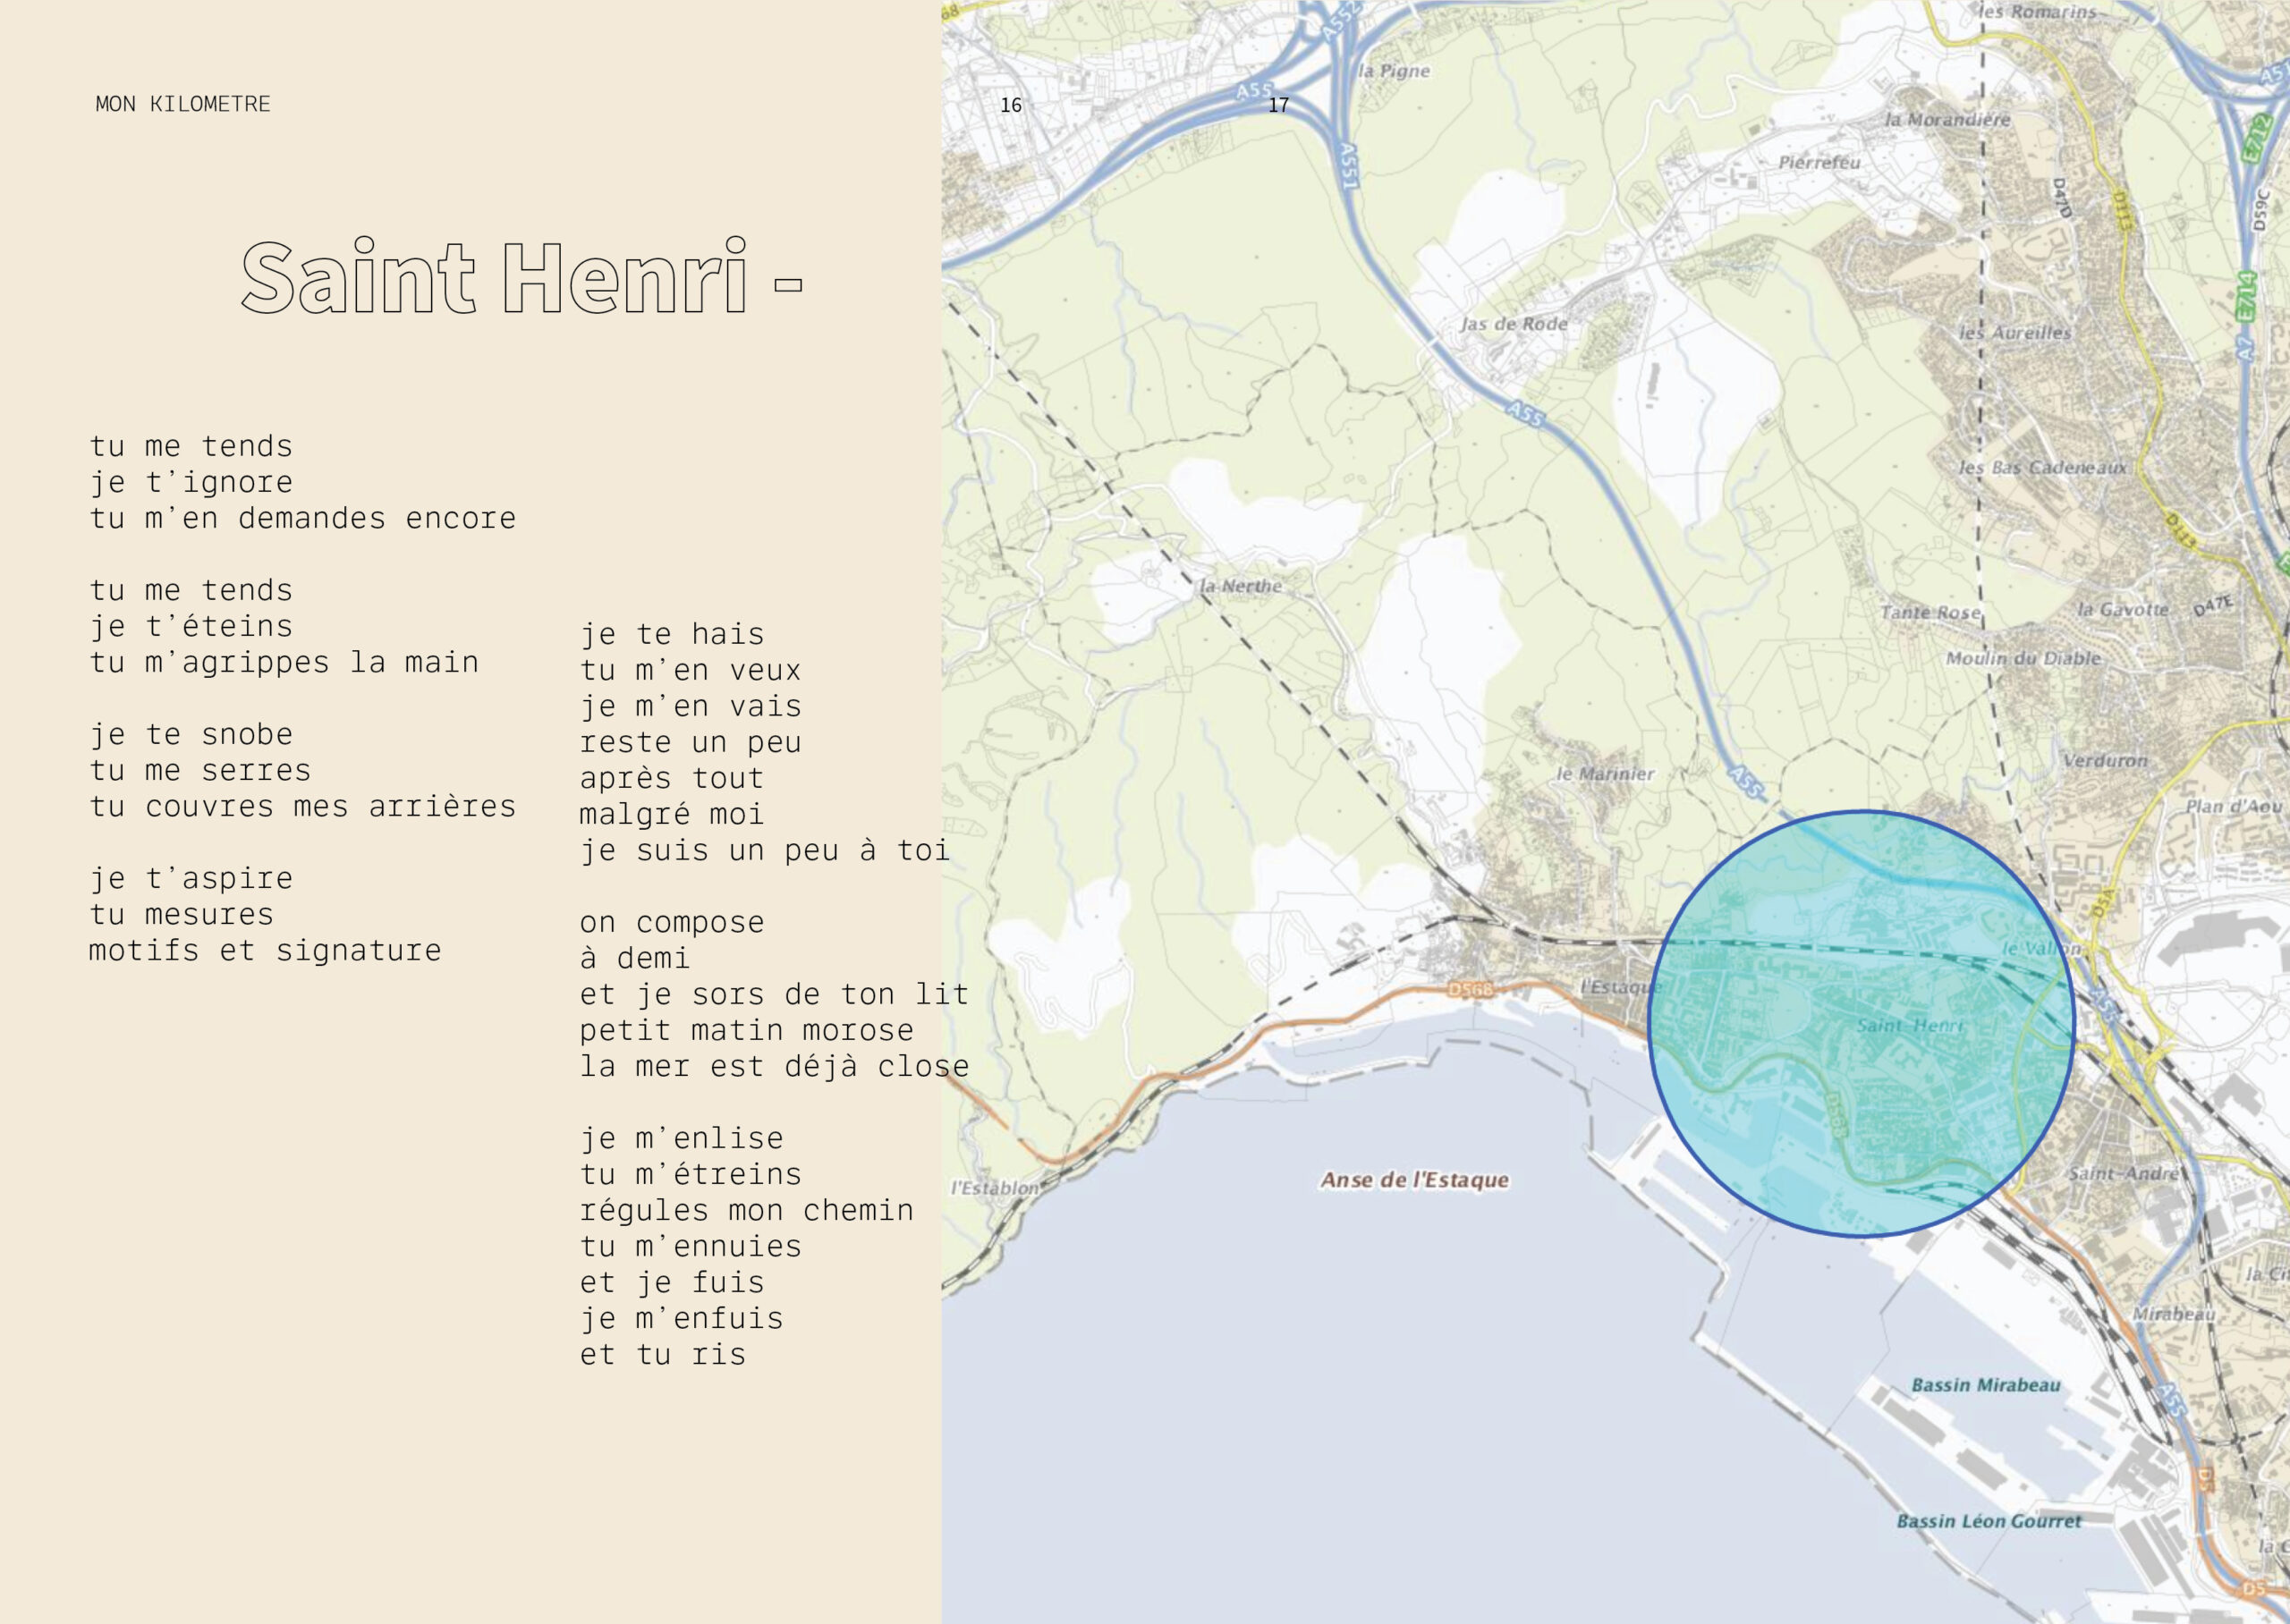Click the line "je t'ignore"
2290x1624 pixels.
[x=191, y=482]
